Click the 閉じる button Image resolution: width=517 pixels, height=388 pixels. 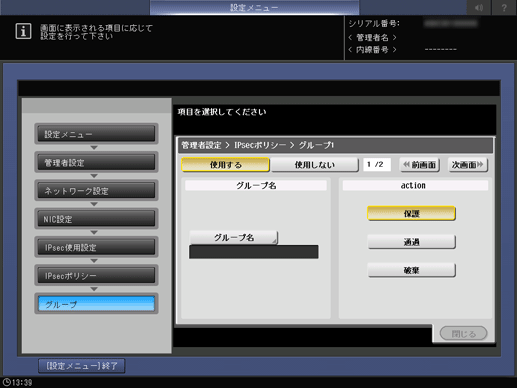coord(464,334)
